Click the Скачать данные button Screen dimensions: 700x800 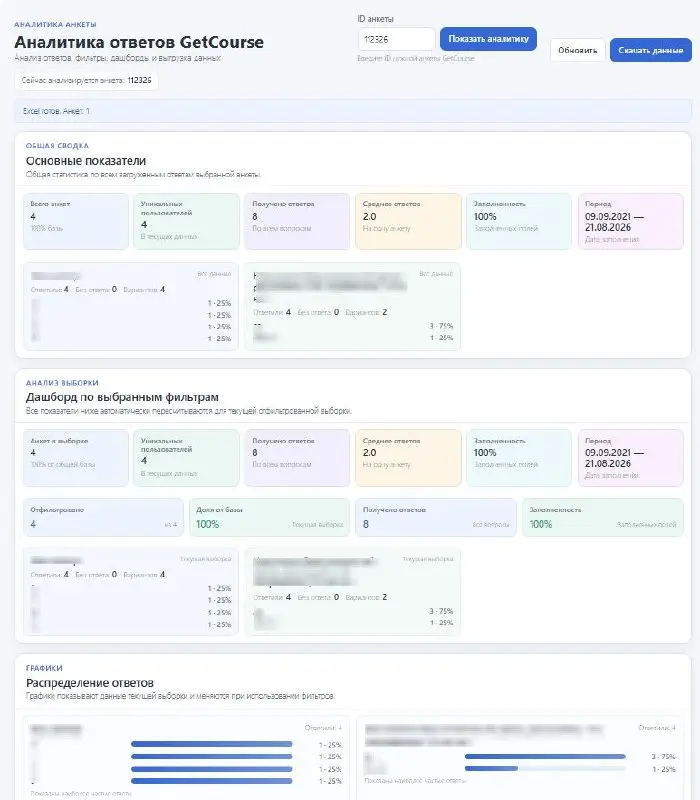coord(651,50)
